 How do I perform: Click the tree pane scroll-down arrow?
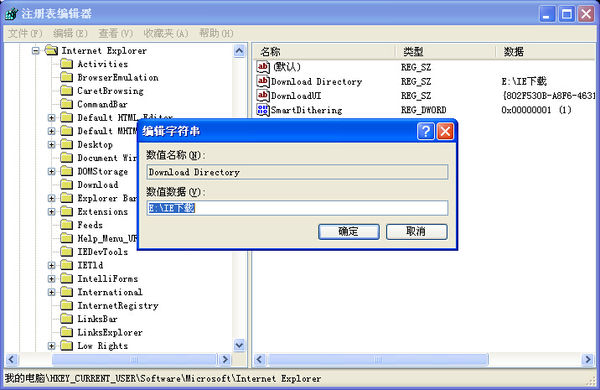(239, 345)
